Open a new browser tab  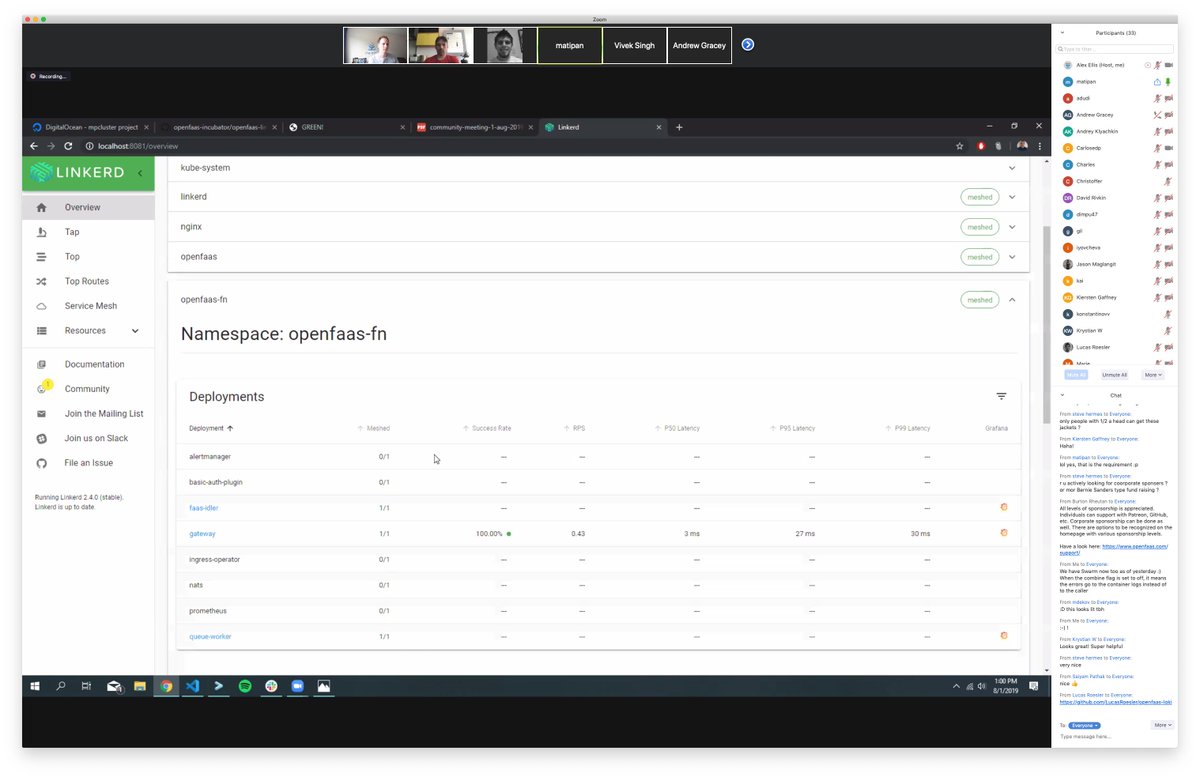679,127
